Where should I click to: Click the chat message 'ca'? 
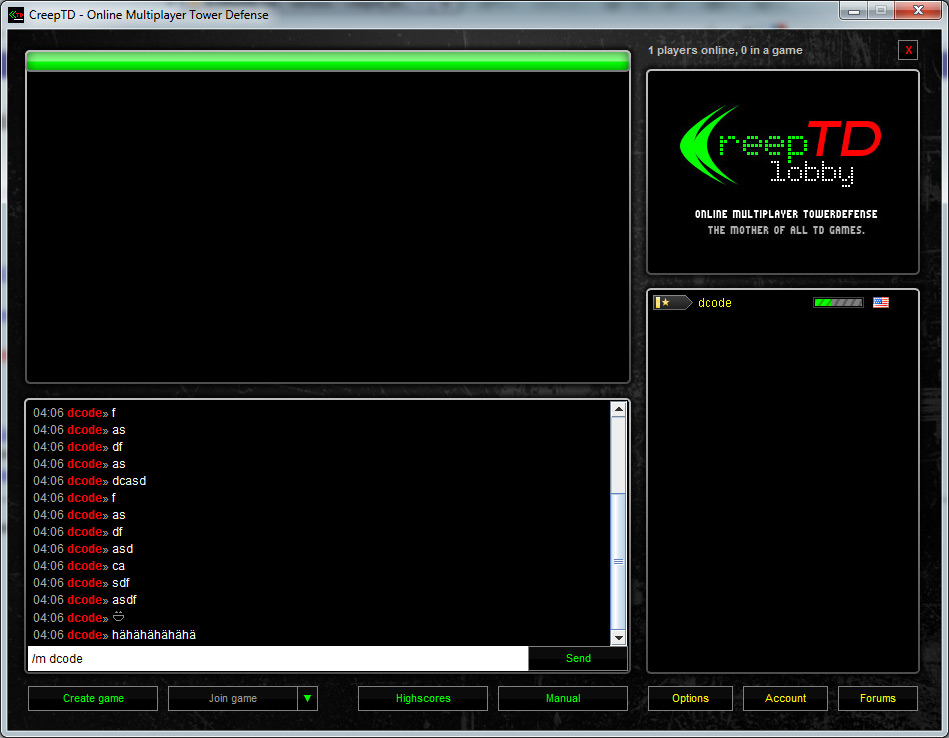pyautogui.click(x=119, y=565)
